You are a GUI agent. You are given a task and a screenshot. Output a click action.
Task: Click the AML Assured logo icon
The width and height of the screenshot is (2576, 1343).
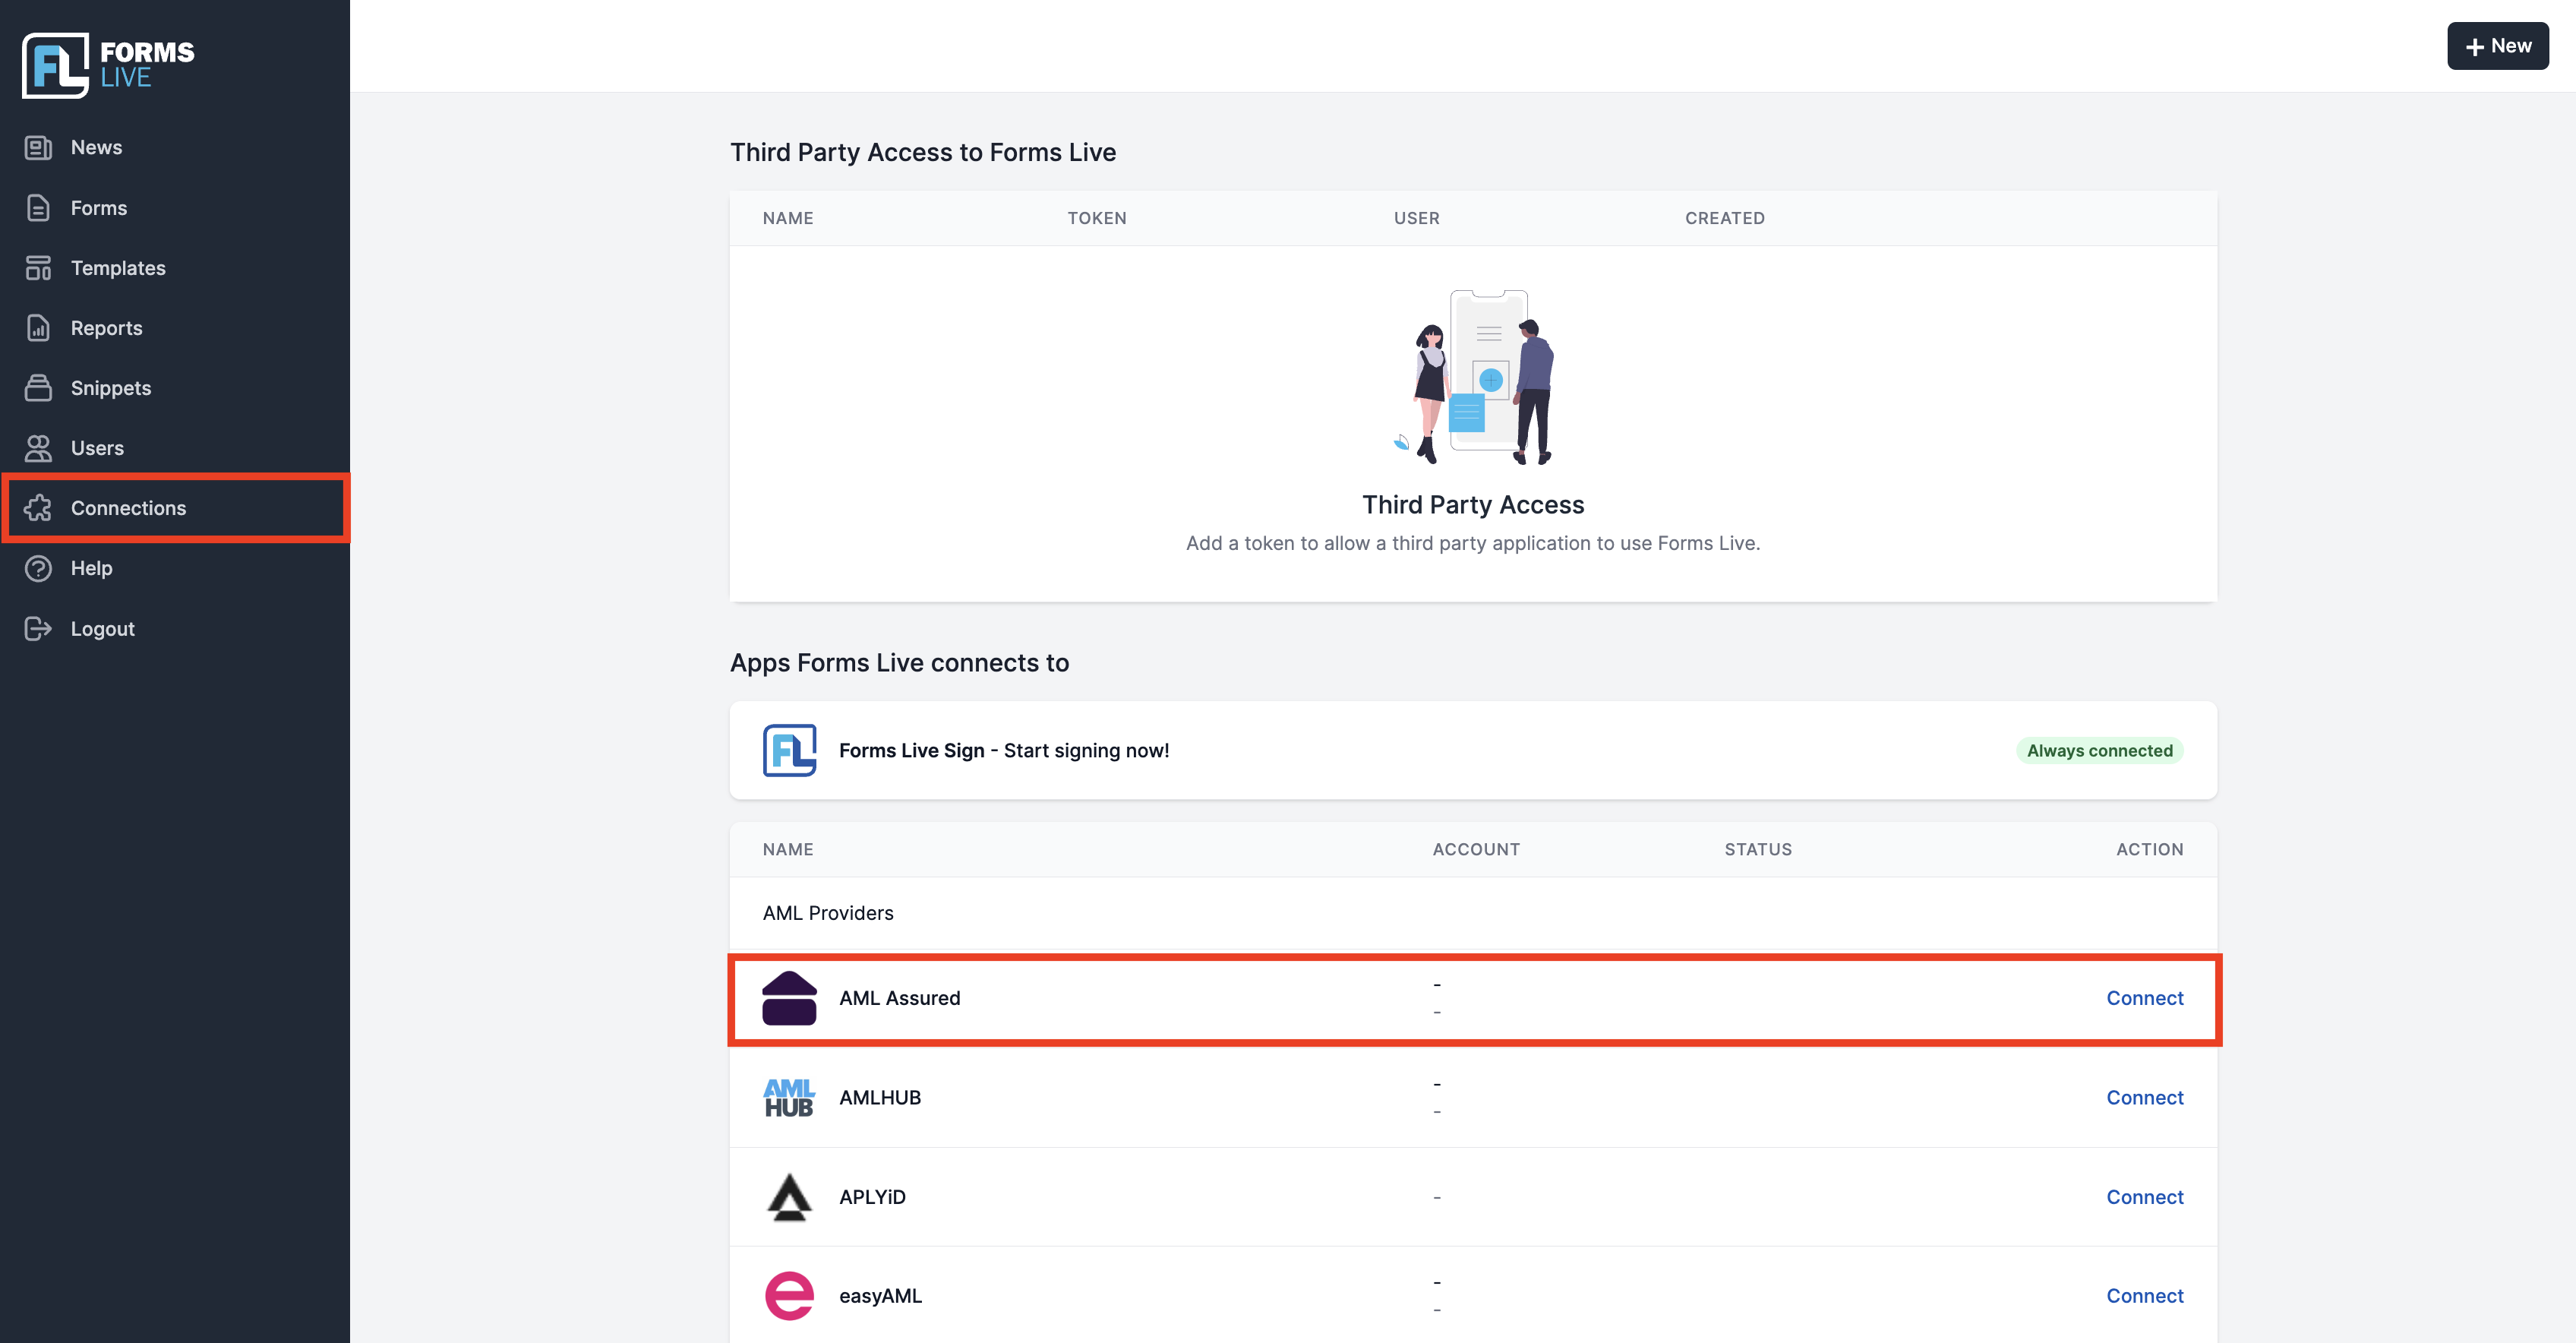[x=789, y=998]
